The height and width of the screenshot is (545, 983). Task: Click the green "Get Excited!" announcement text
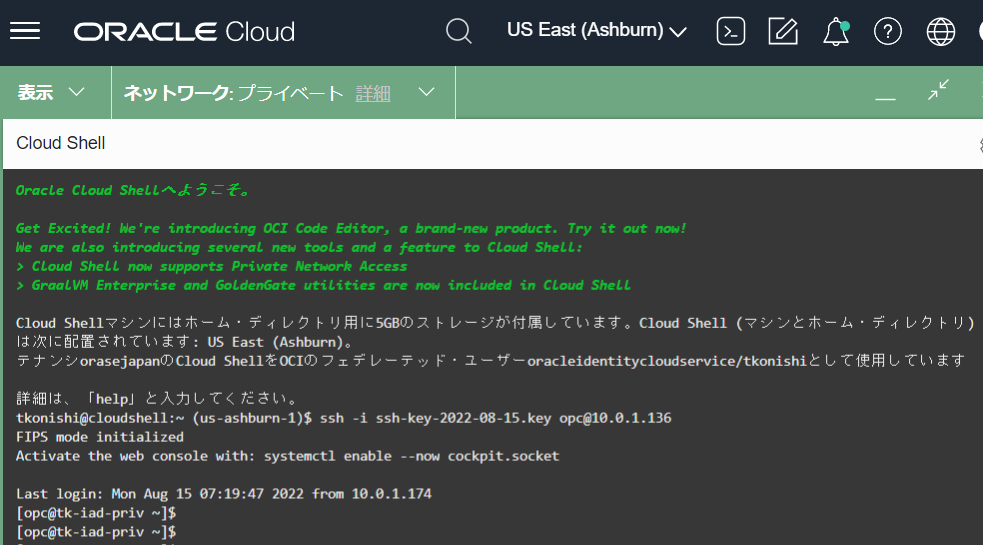pyautogui.click(x=351, y=228)
